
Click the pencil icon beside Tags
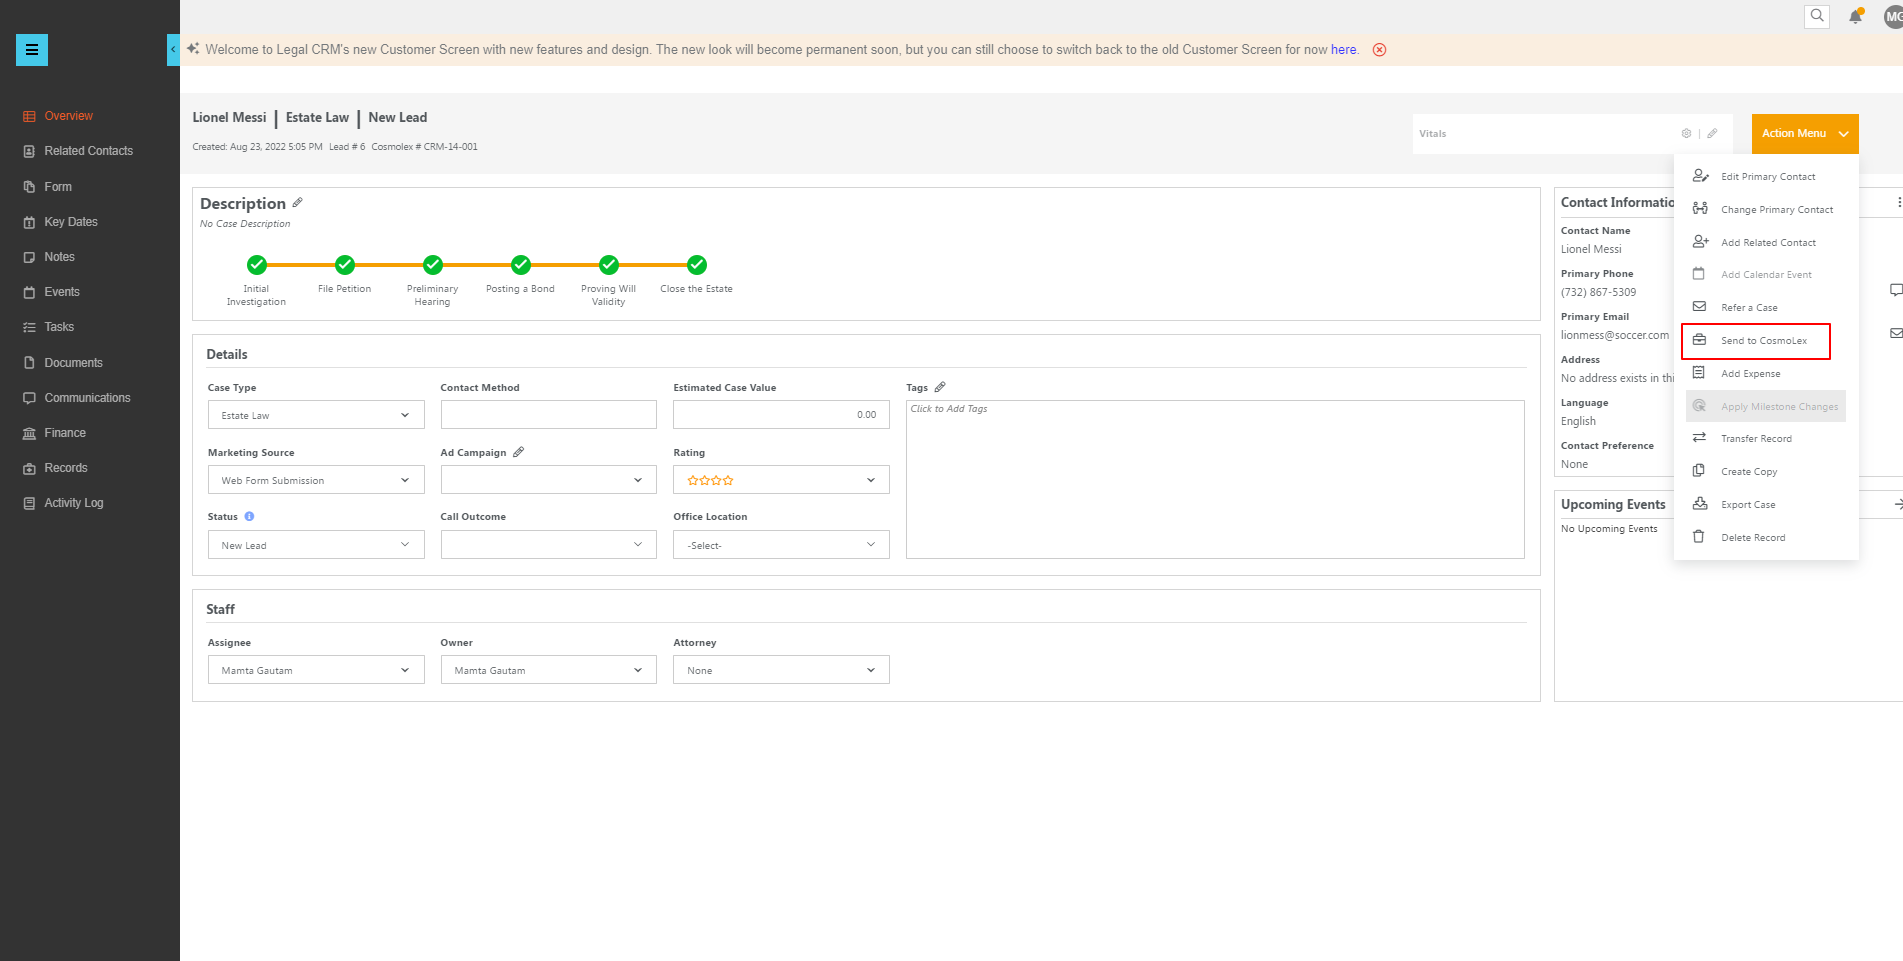(940, 387)
